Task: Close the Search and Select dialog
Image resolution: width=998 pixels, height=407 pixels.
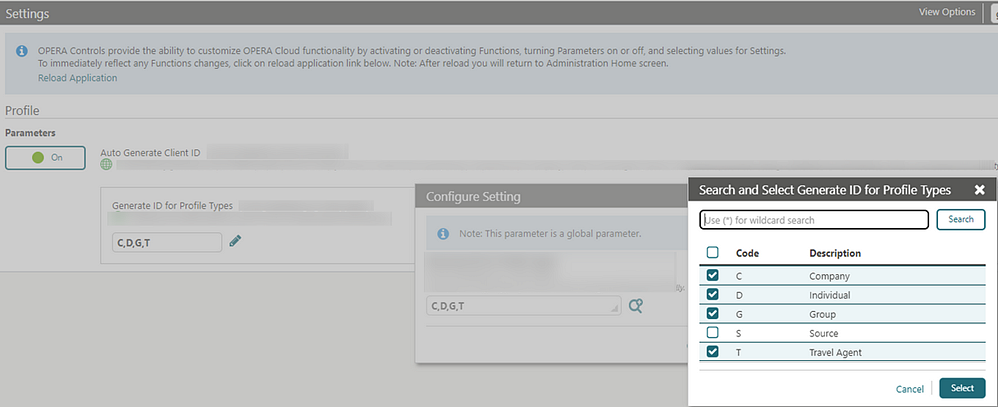Action: pos(980,190)
